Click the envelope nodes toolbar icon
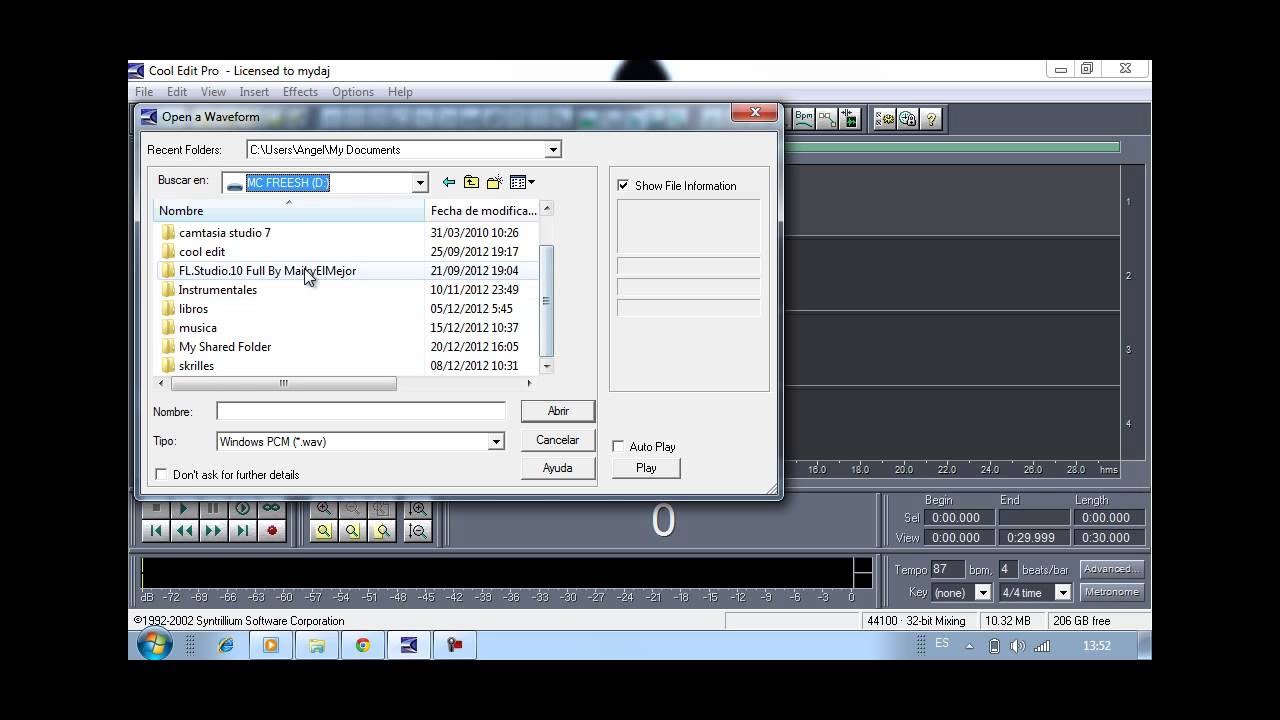The width and height of the screenshot is (1280, 720). [x=827, y=118]
